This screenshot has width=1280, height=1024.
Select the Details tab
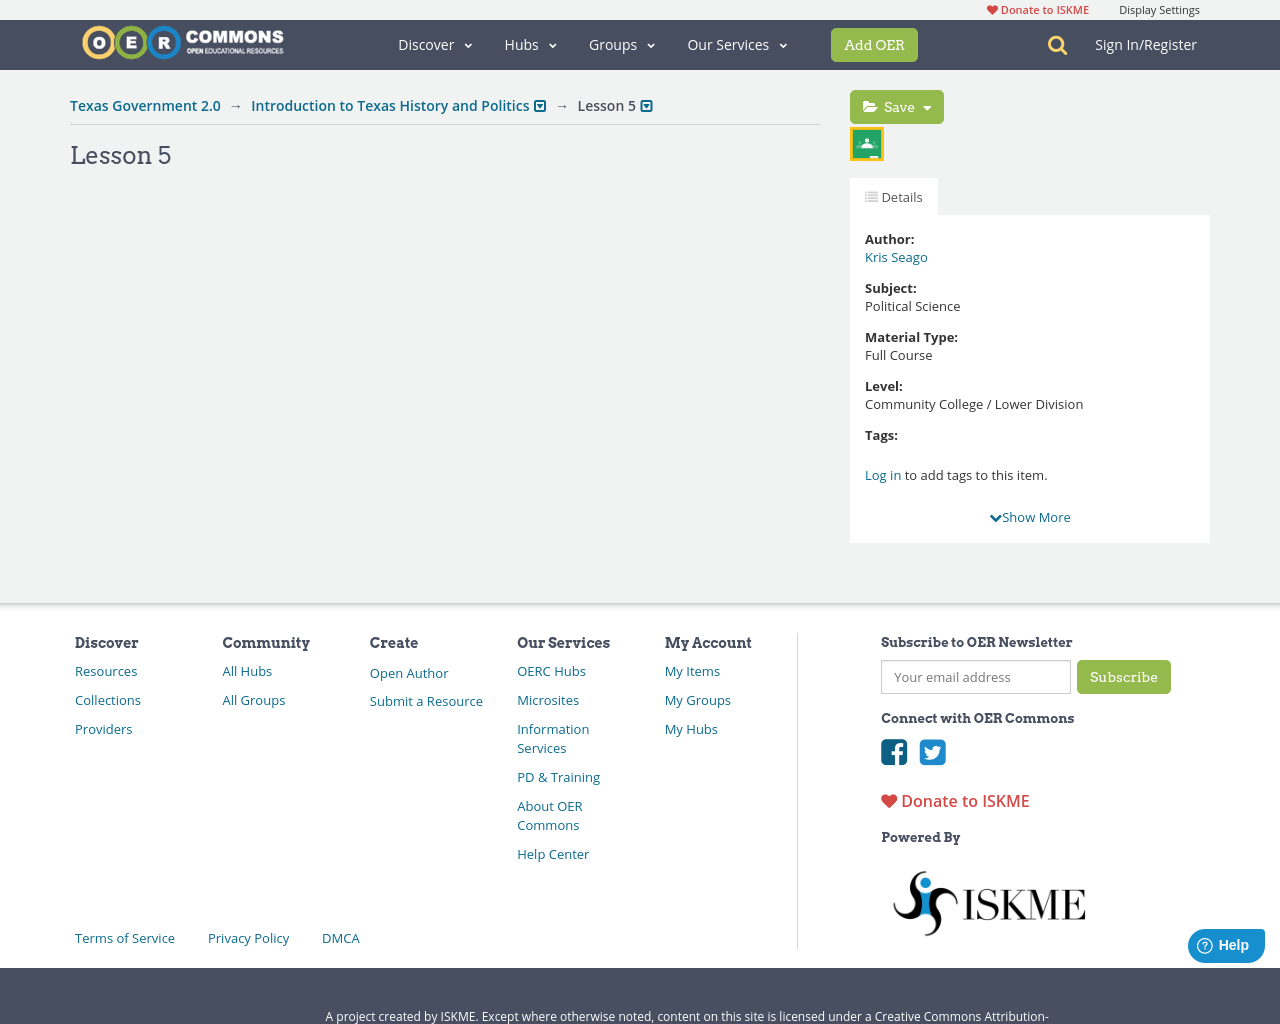tap(894, 197)
